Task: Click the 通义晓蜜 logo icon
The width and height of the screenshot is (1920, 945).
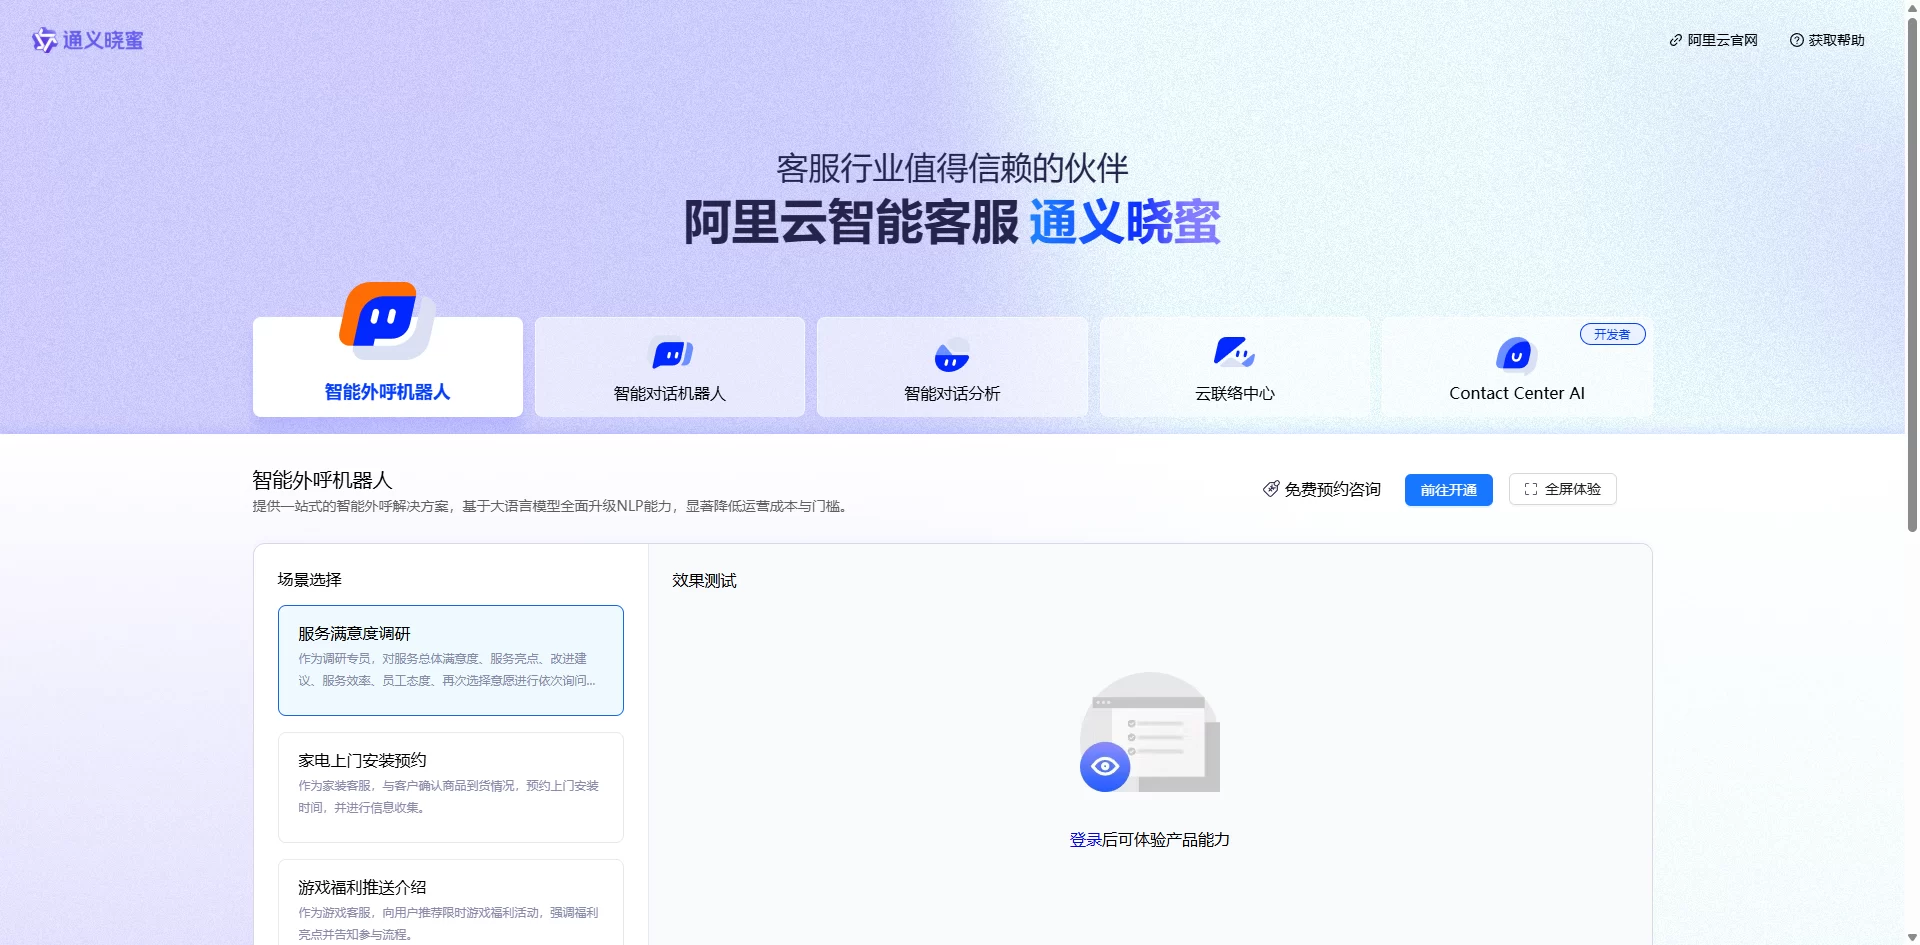Action: [x=44, y=40]
